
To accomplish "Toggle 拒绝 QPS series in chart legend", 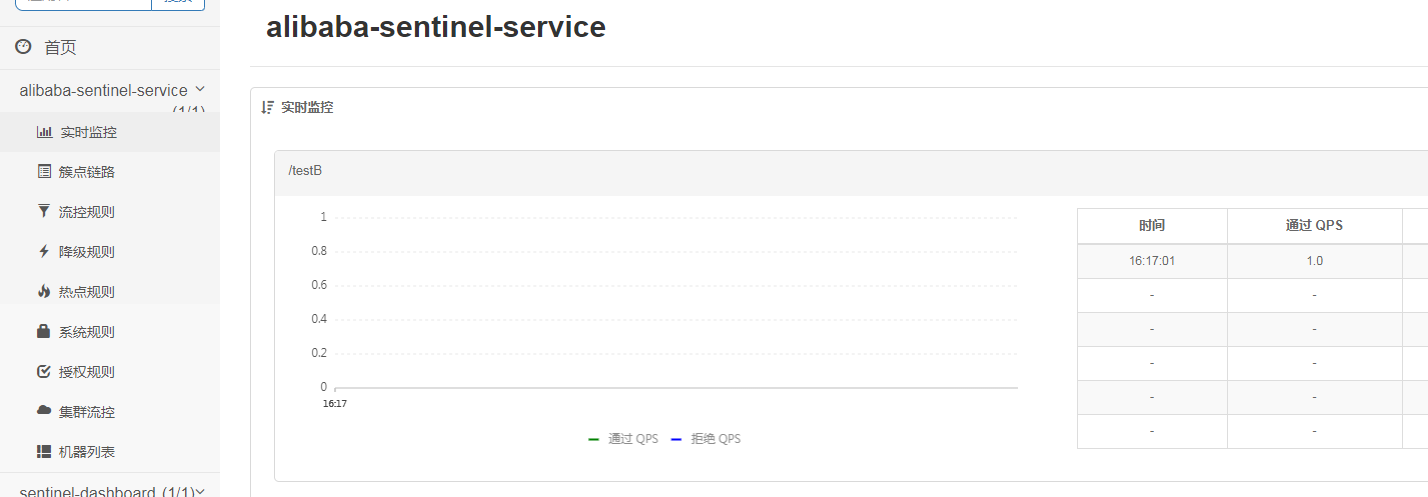I will 706,439.
